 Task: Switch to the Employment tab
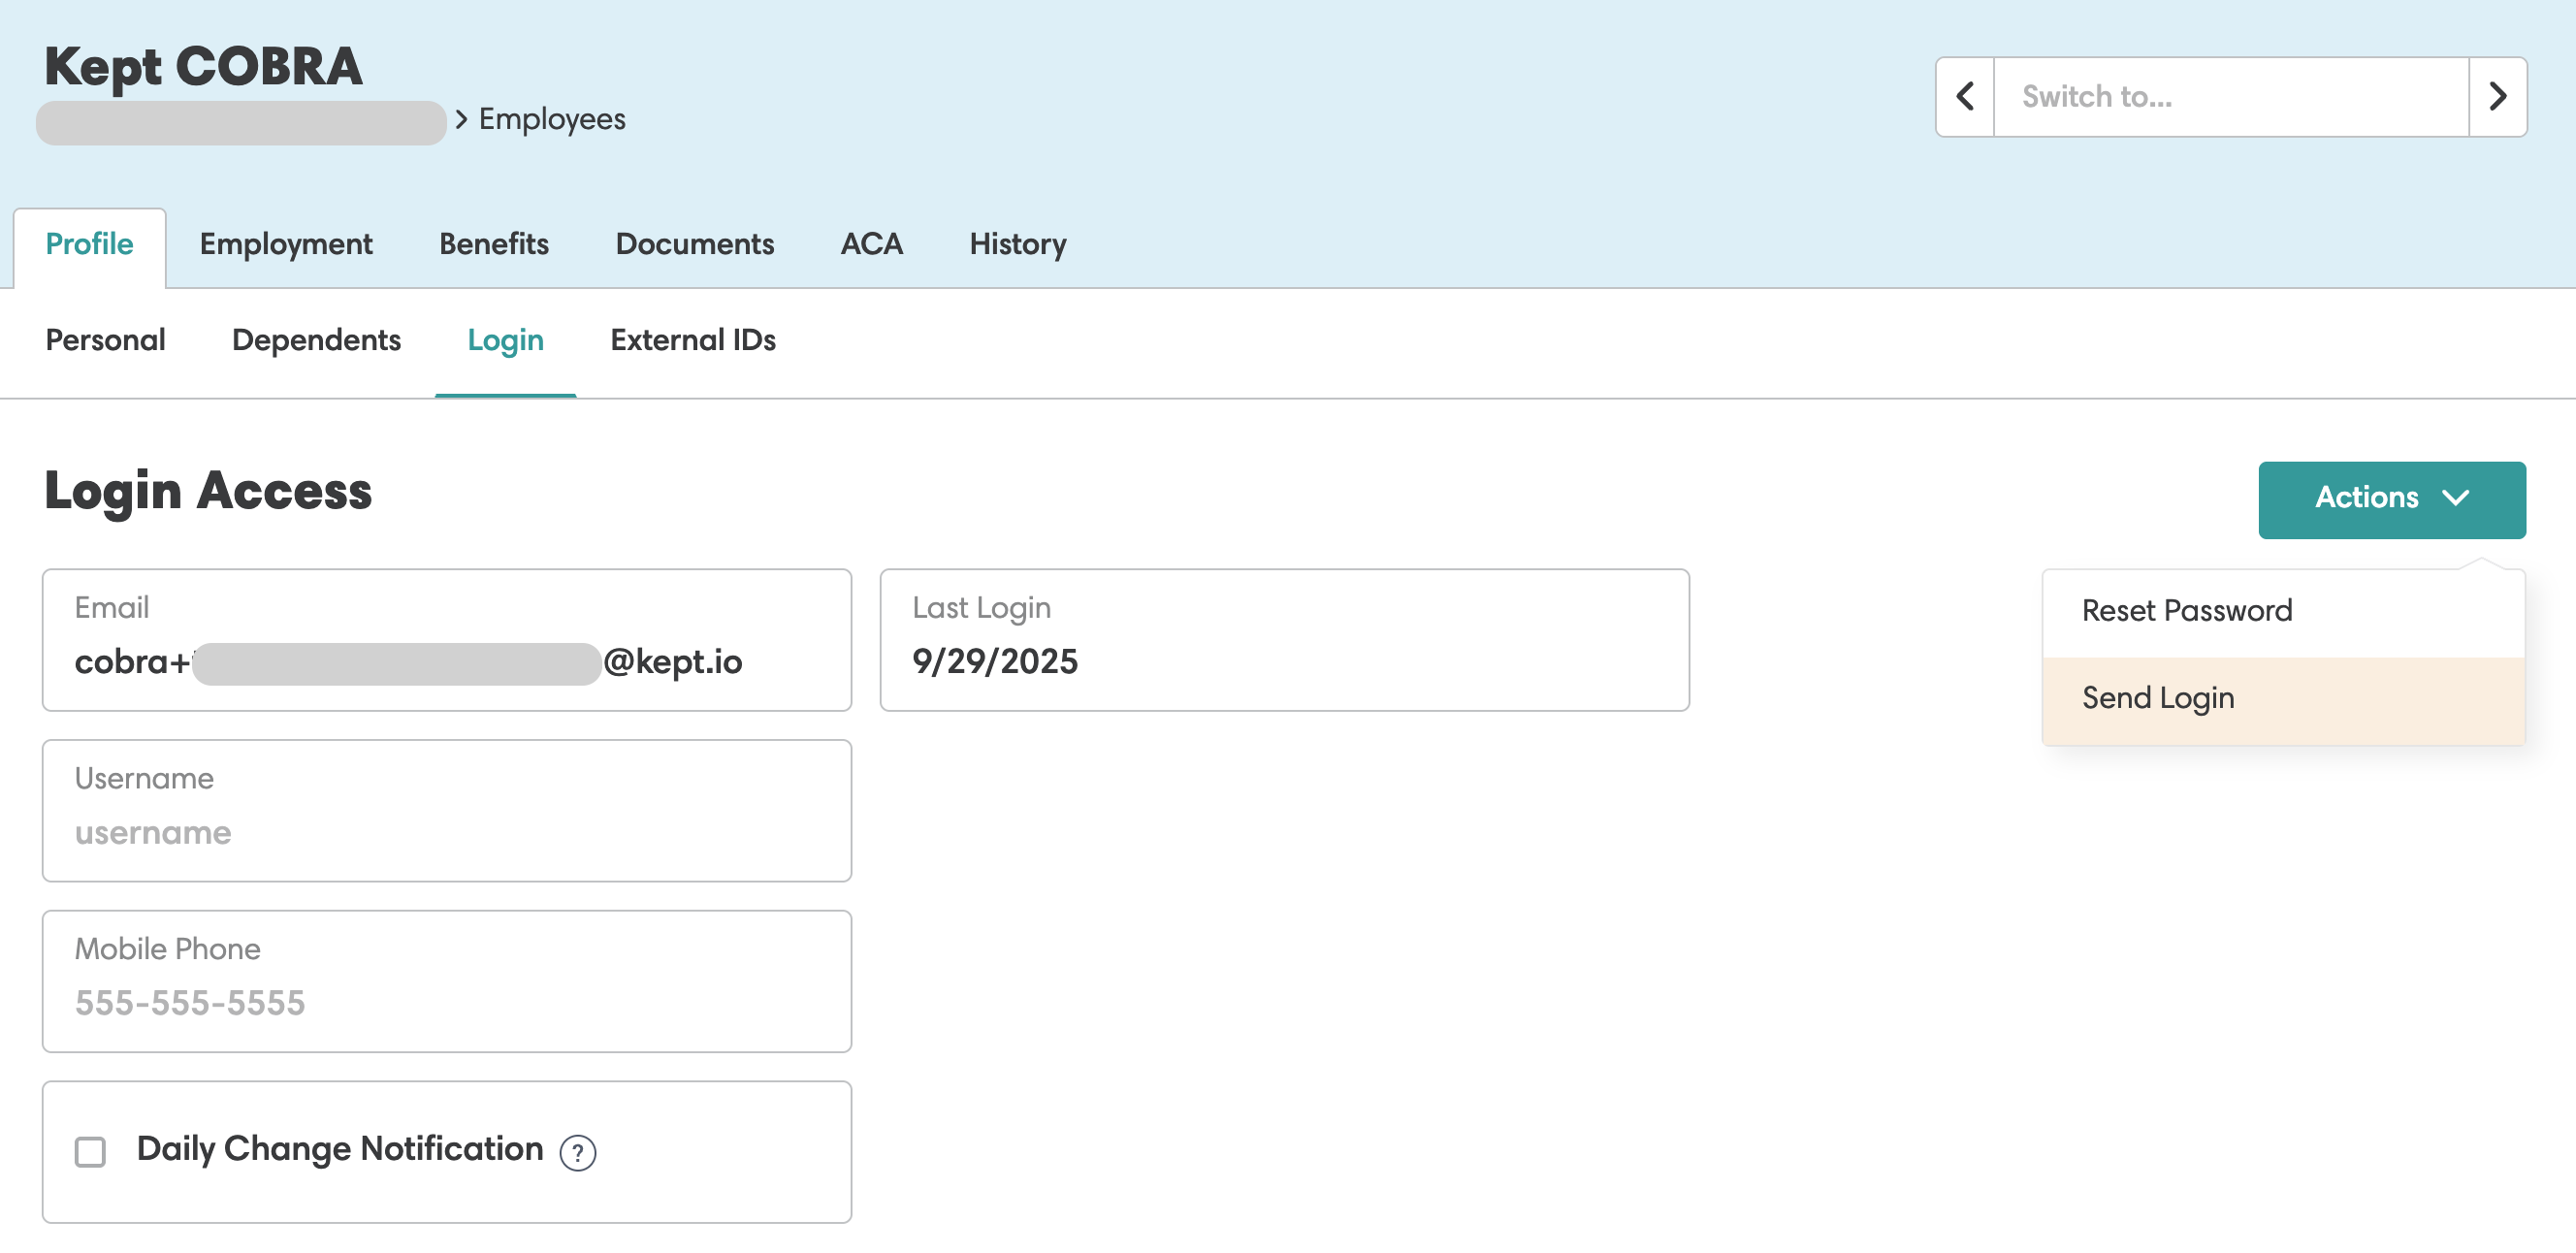(285, 244)
